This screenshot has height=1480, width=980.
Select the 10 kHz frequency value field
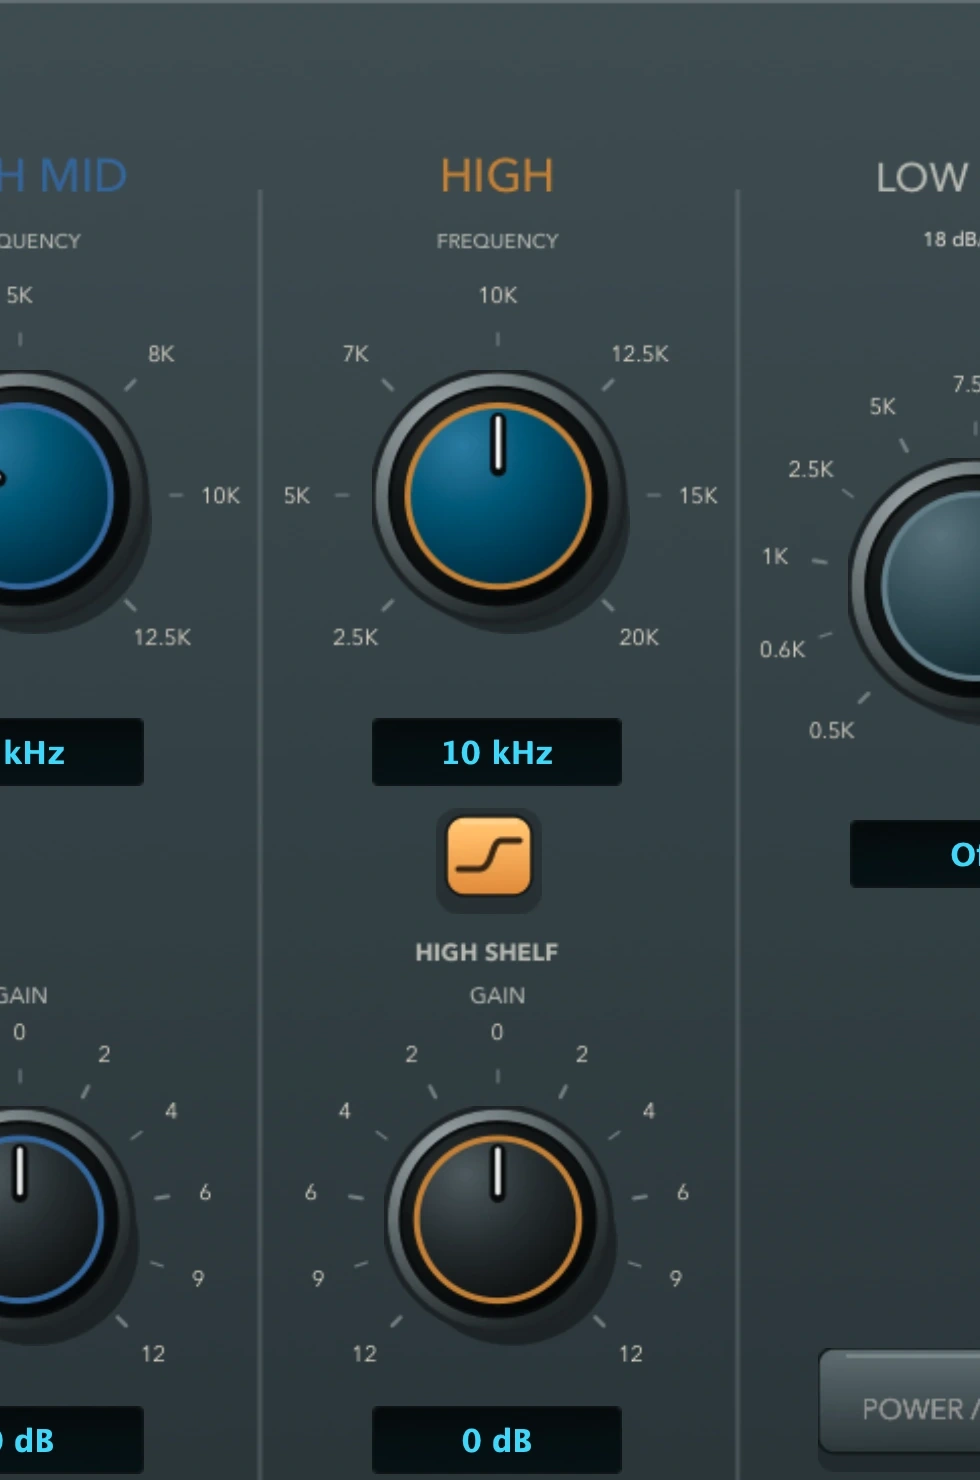[x=497, y=752]
